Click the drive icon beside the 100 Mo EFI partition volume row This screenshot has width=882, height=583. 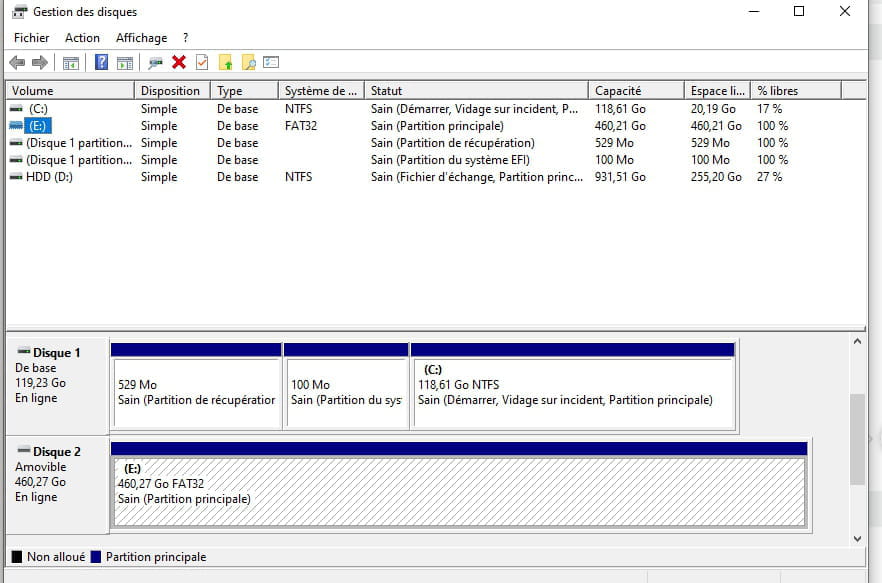(16, 159)
